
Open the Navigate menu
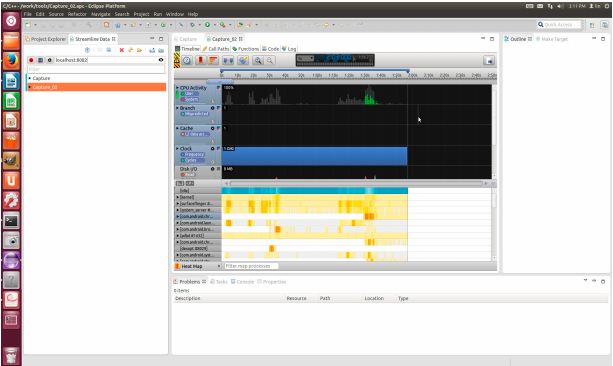100,14
